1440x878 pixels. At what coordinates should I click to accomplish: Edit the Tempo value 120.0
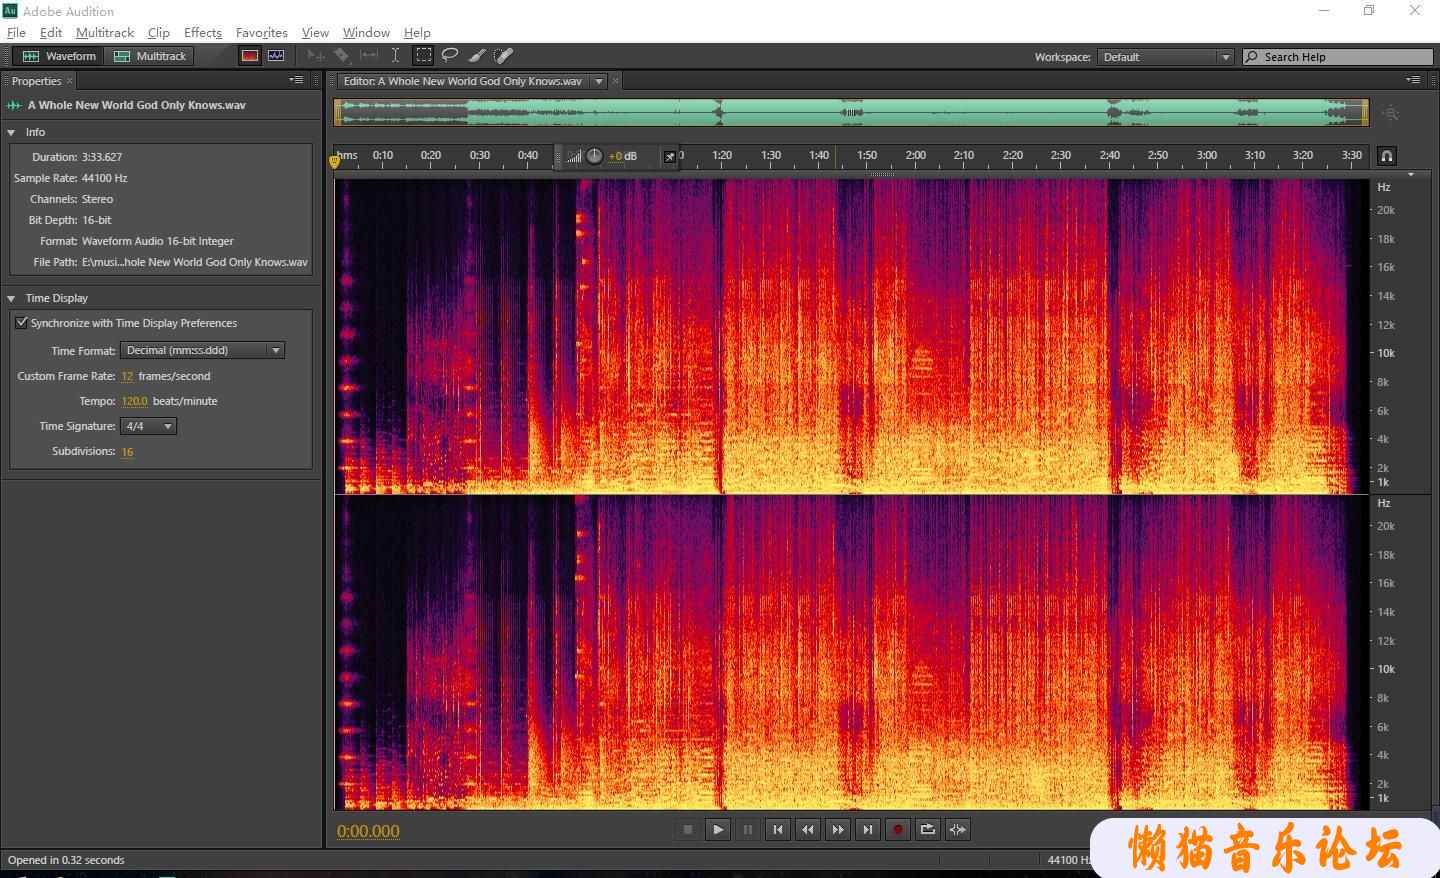134,401
